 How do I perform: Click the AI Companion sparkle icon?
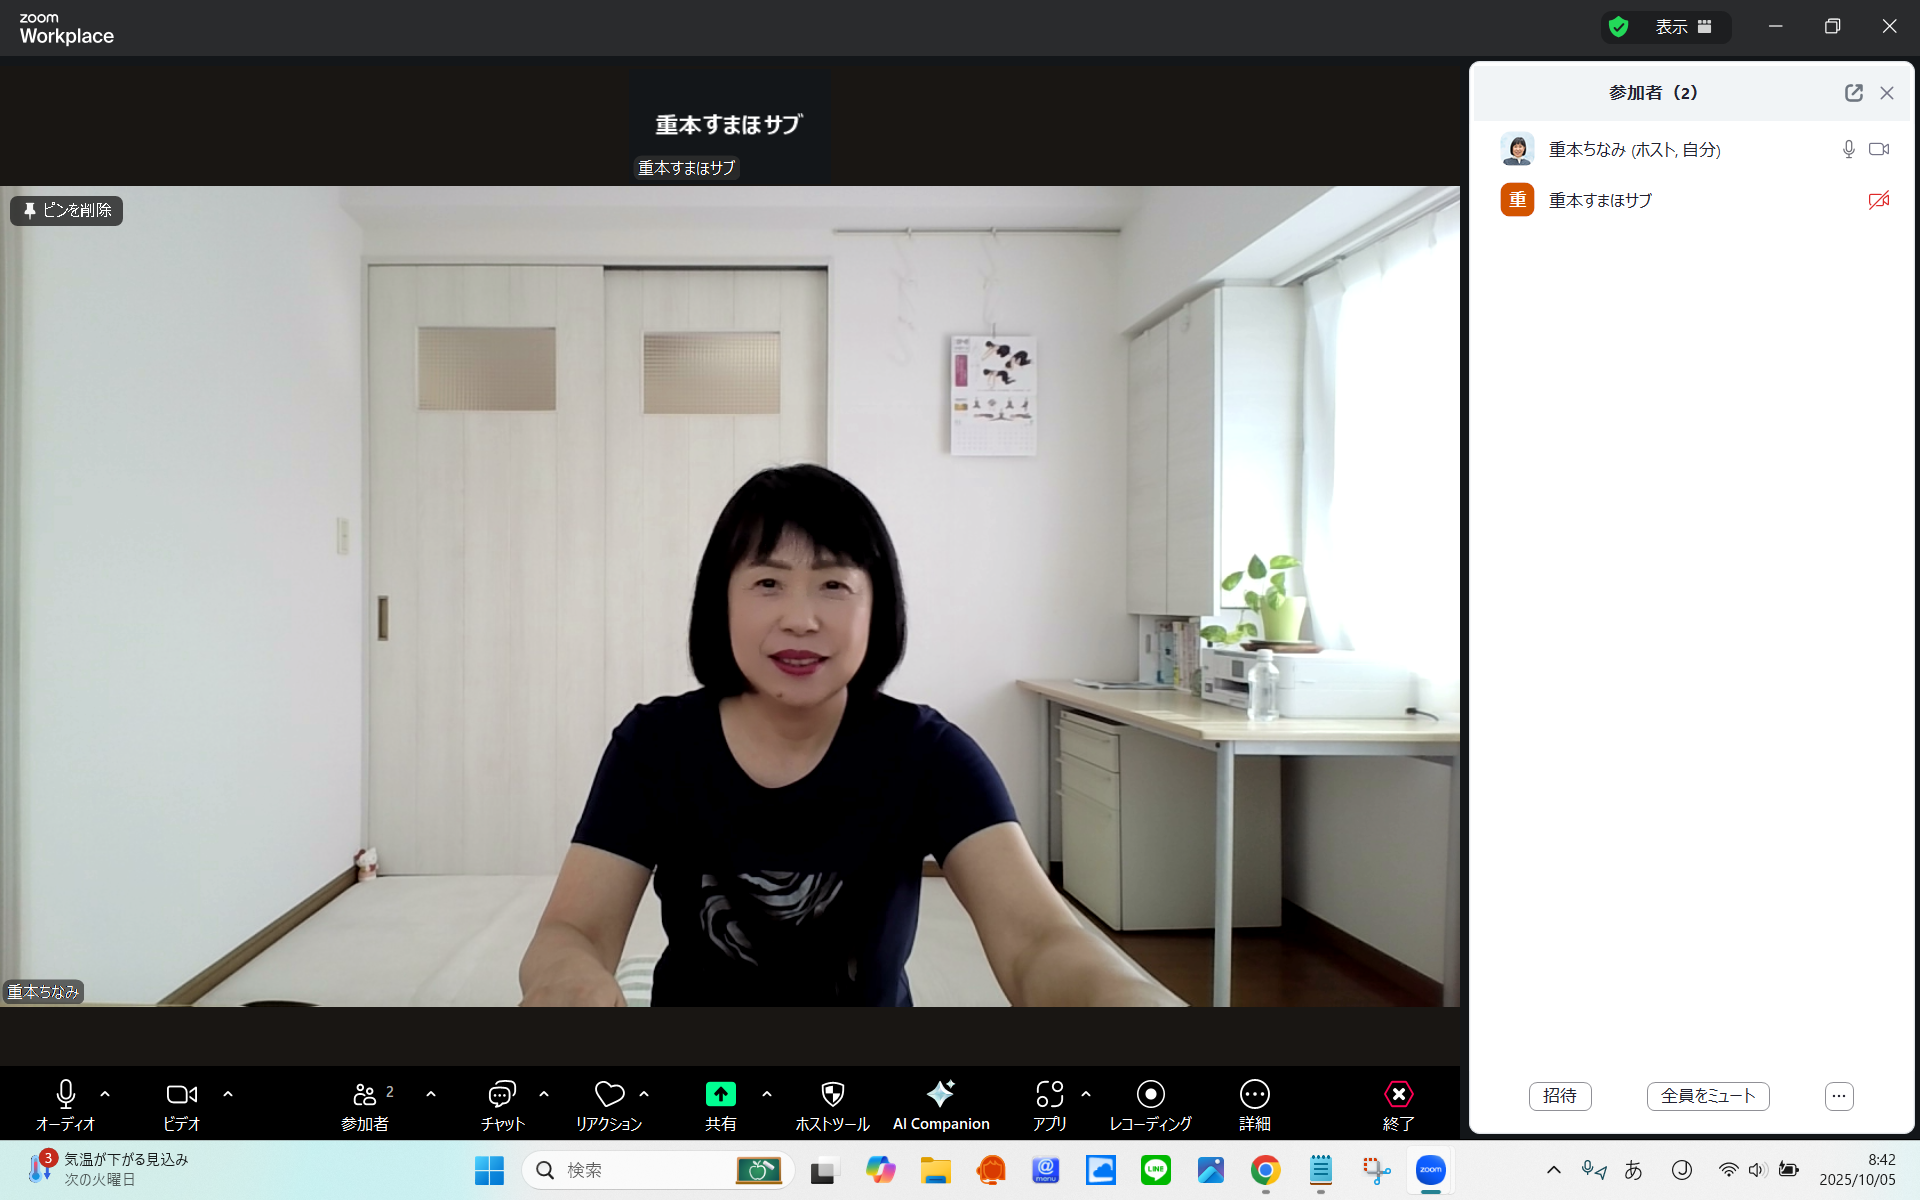tap(940, 1094)
